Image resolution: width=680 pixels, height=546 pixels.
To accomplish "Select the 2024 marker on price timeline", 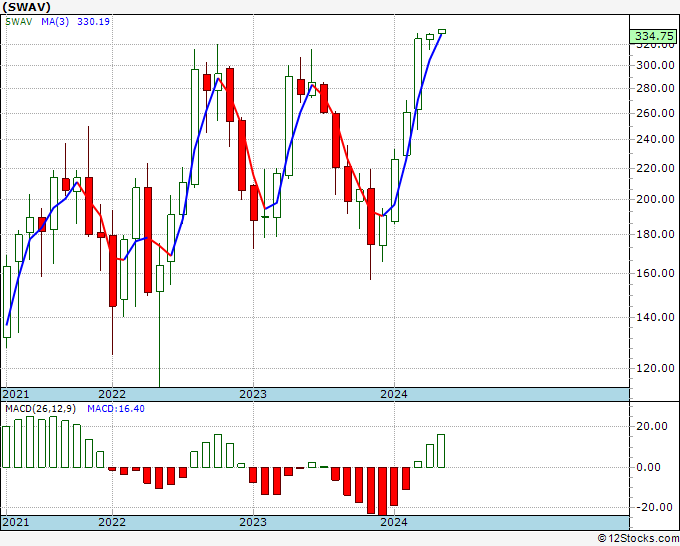I will (x=394, y=394).
